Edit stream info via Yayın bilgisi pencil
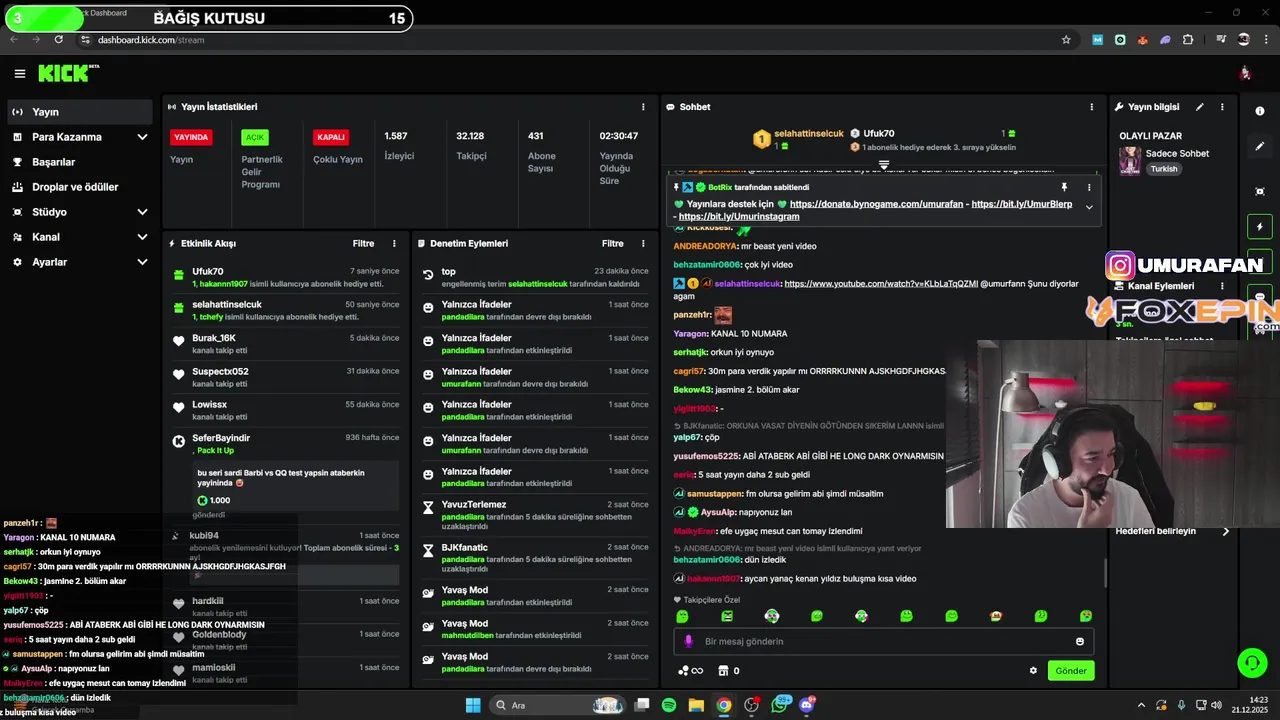The width and height of the screenshot is (1280, 720). point(1200,107)
